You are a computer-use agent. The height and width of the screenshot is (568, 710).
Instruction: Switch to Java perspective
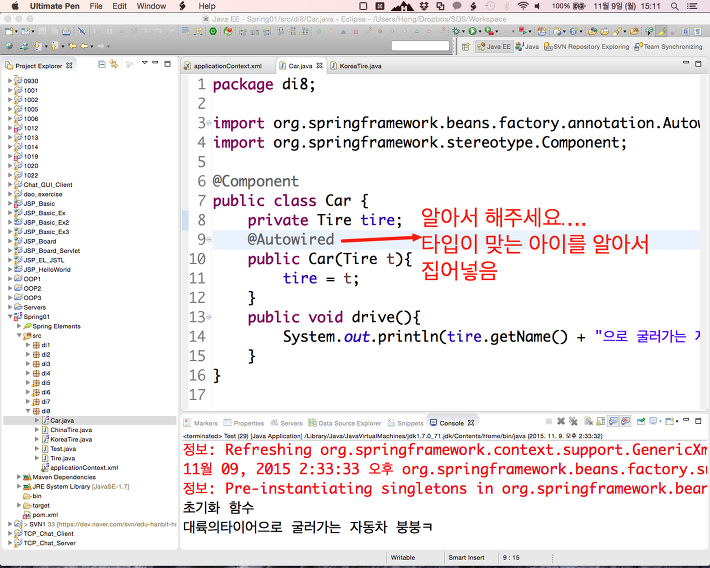click(527, 47)
